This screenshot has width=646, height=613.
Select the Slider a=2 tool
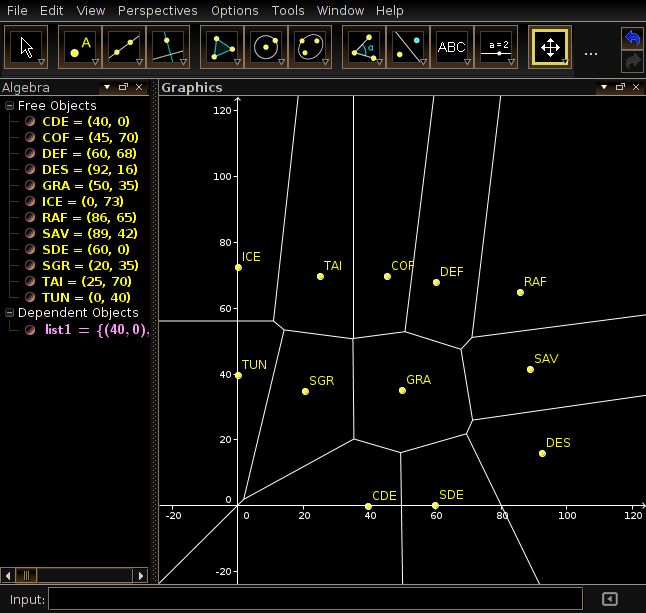tap(496, 47)
